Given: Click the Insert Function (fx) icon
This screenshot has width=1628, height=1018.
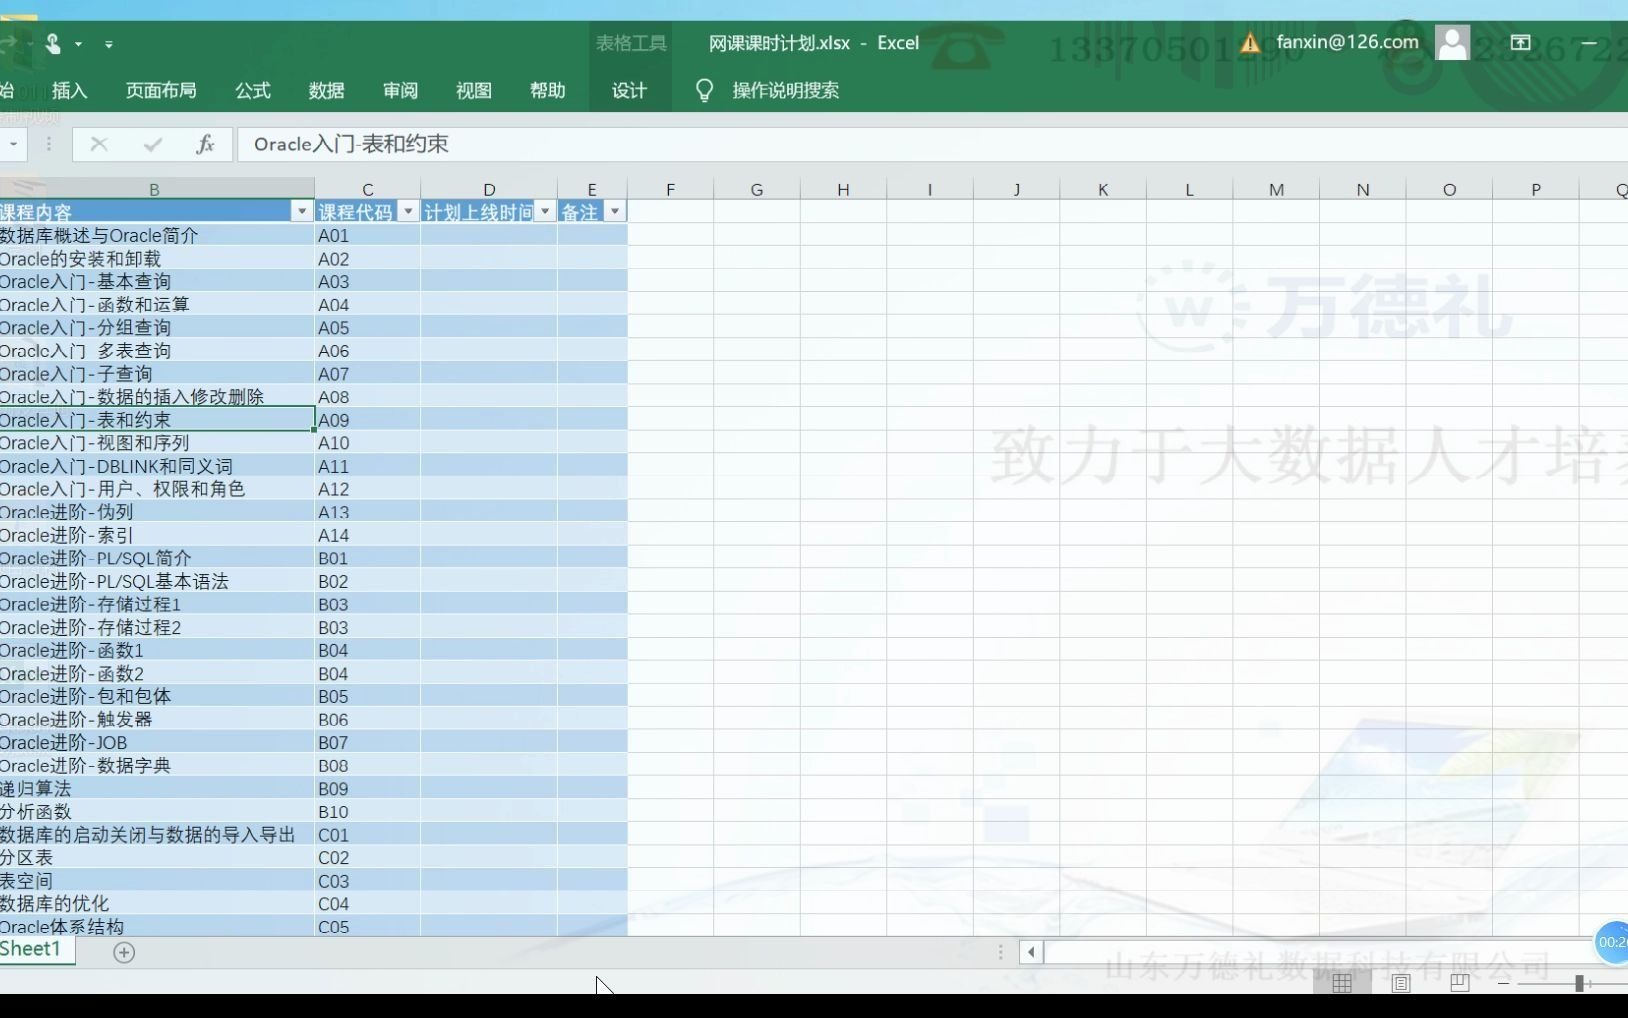Looking at the screenshot, I should [205, 144].
